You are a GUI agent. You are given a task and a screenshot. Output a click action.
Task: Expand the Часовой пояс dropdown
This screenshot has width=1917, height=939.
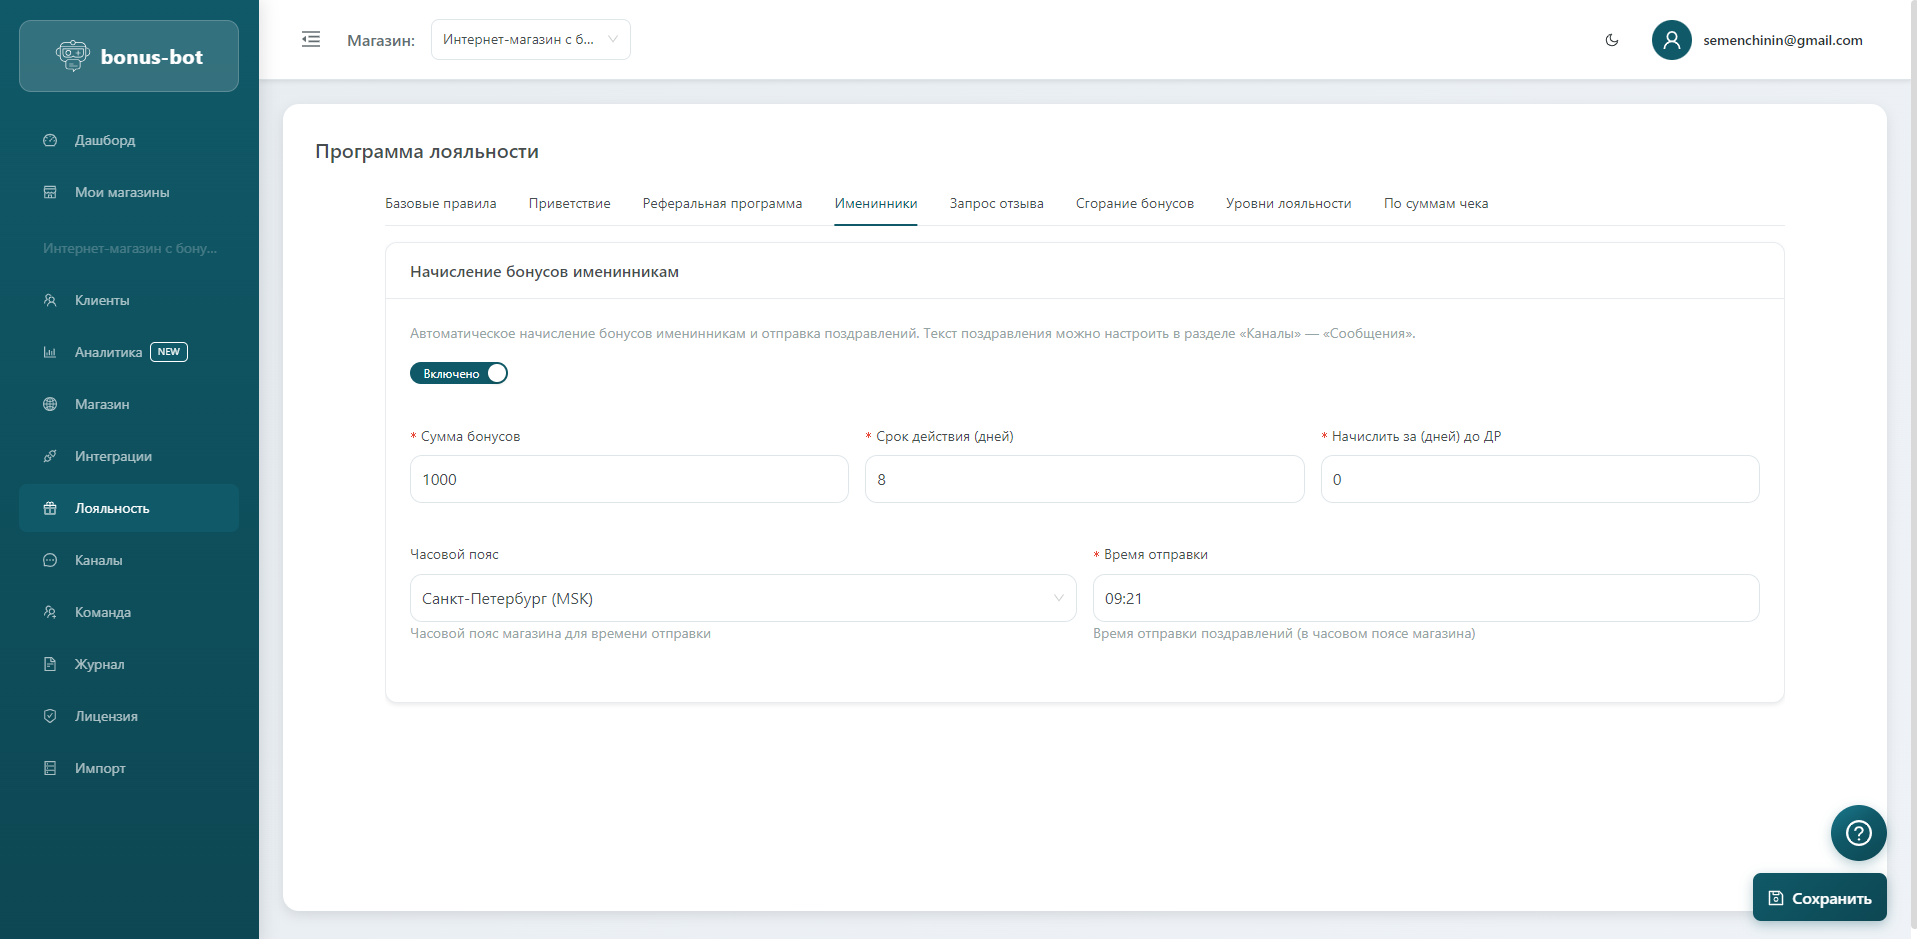tap(742, 598)
